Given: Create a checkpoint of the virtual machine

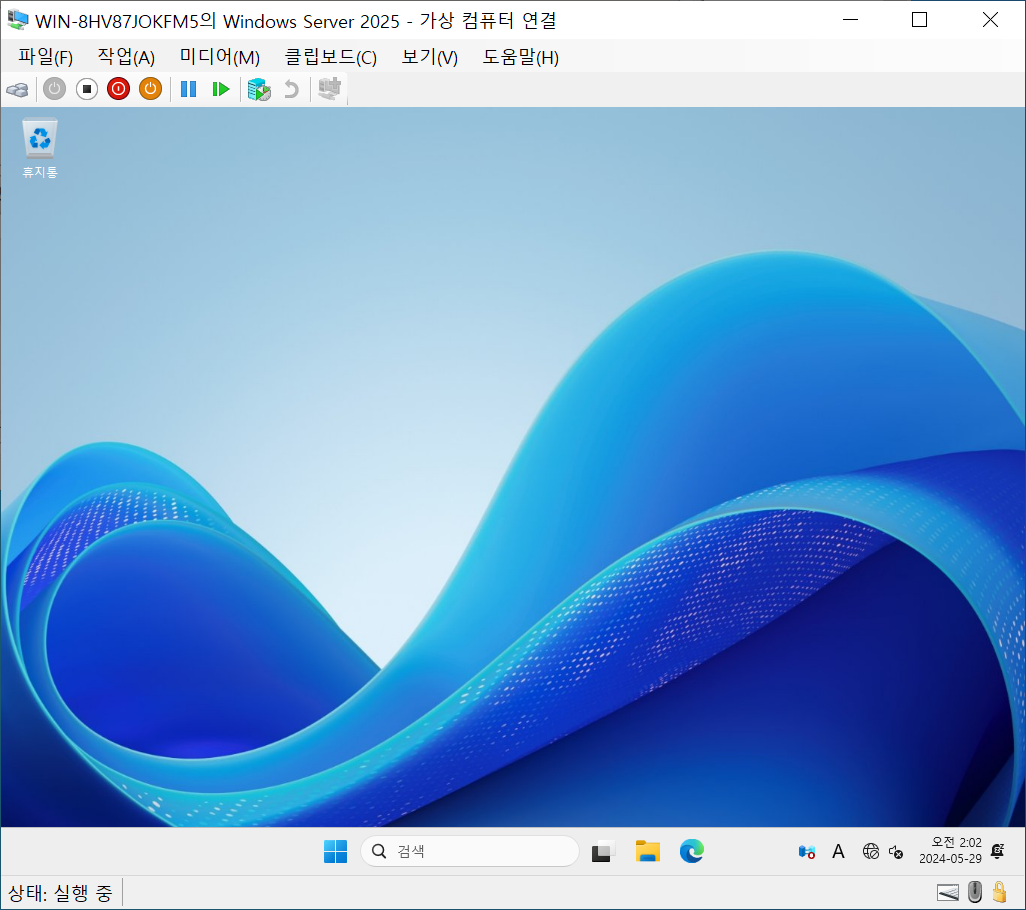Looking at the screenshot, I should coord(258,89).
